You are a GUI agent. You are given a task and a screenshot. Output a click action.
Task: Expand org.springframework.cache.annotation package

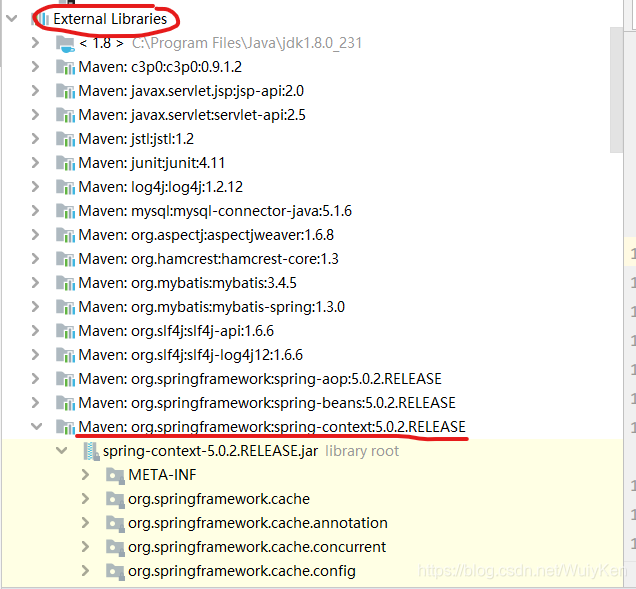[x=85, y=522]
